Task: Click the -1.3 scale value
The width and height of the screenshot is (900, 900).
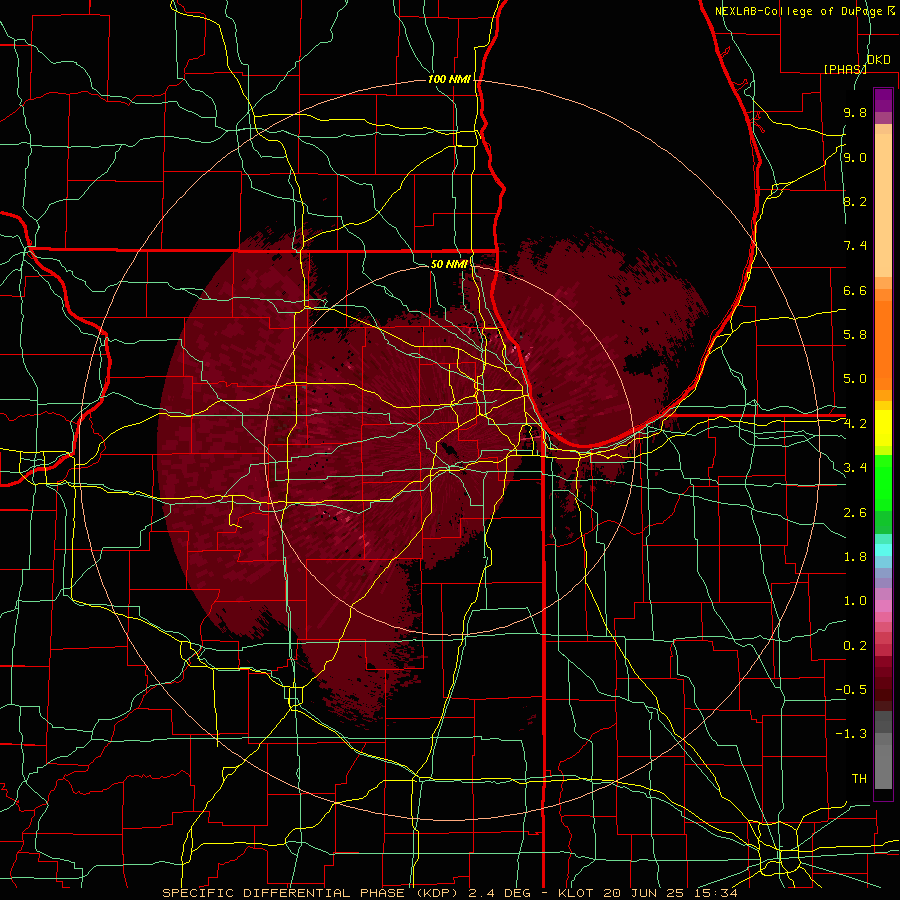Action: (x=851, y=734)
